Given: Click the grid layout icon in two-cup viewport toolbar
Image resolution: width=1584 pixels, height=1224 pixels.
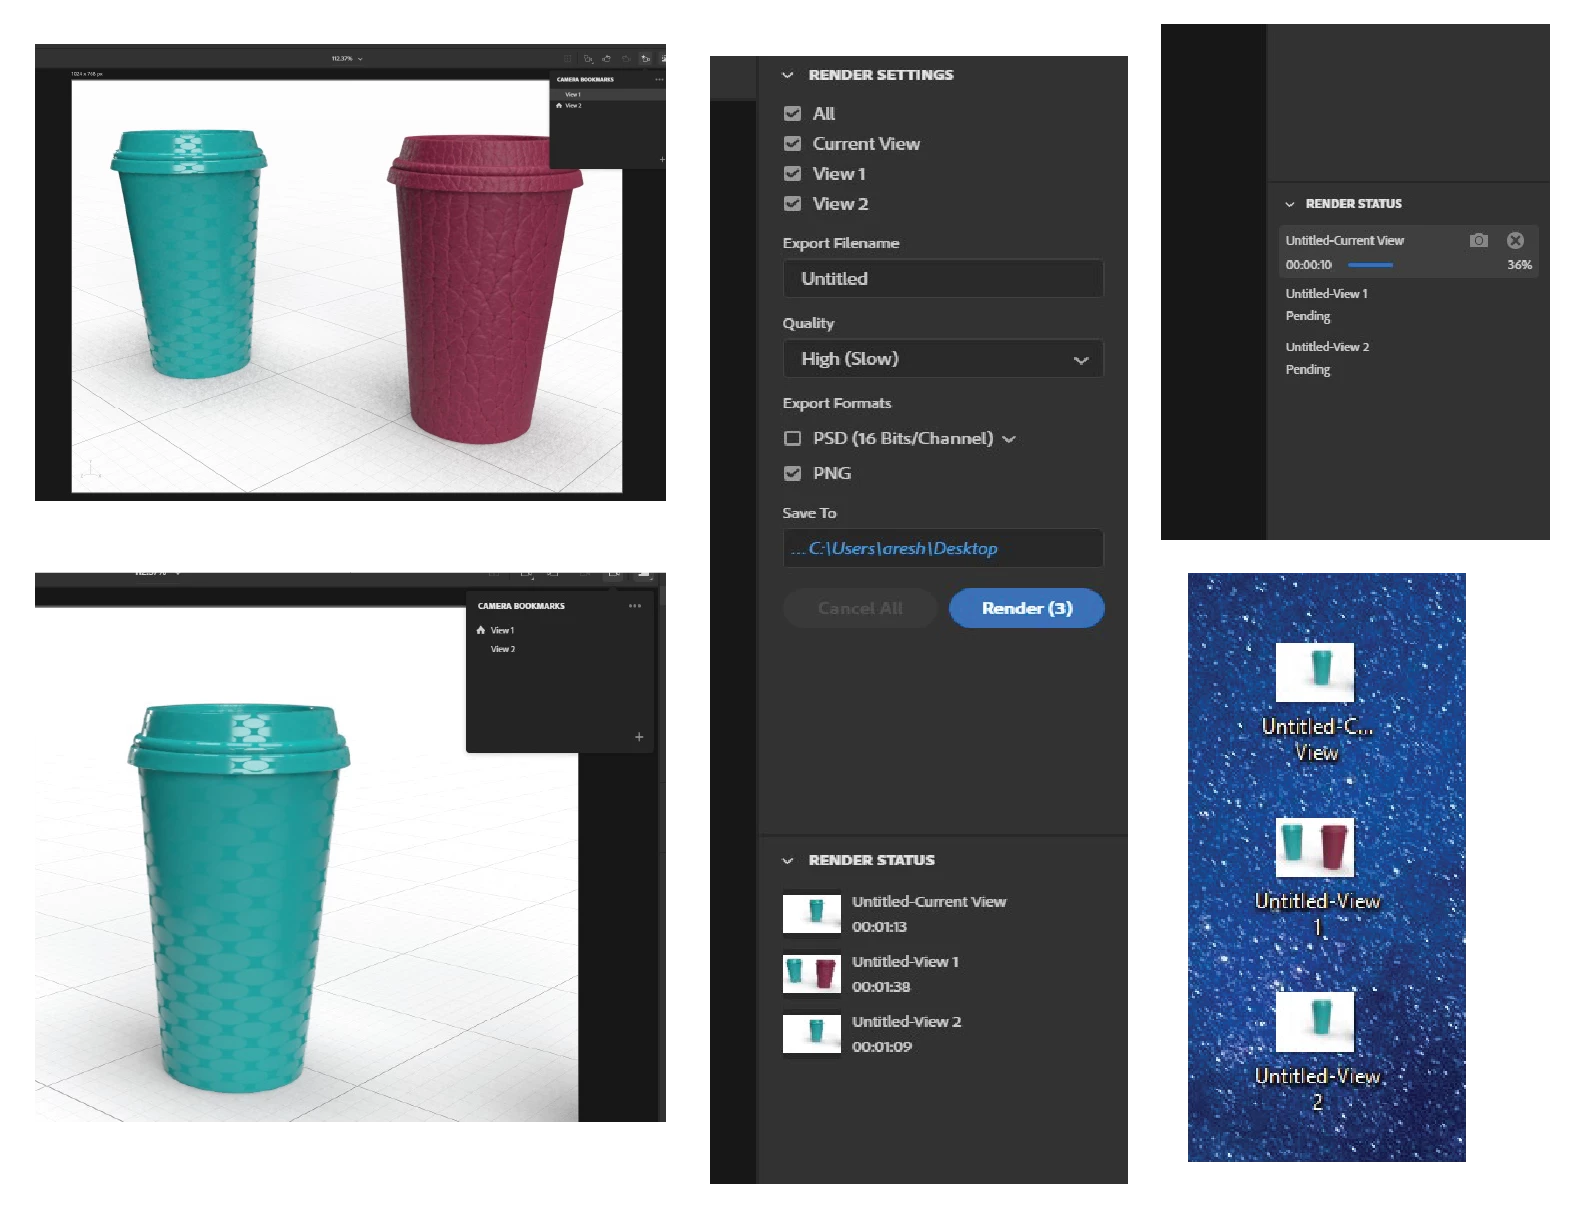Looking at the screenshot, I should [x=567, y=59].
